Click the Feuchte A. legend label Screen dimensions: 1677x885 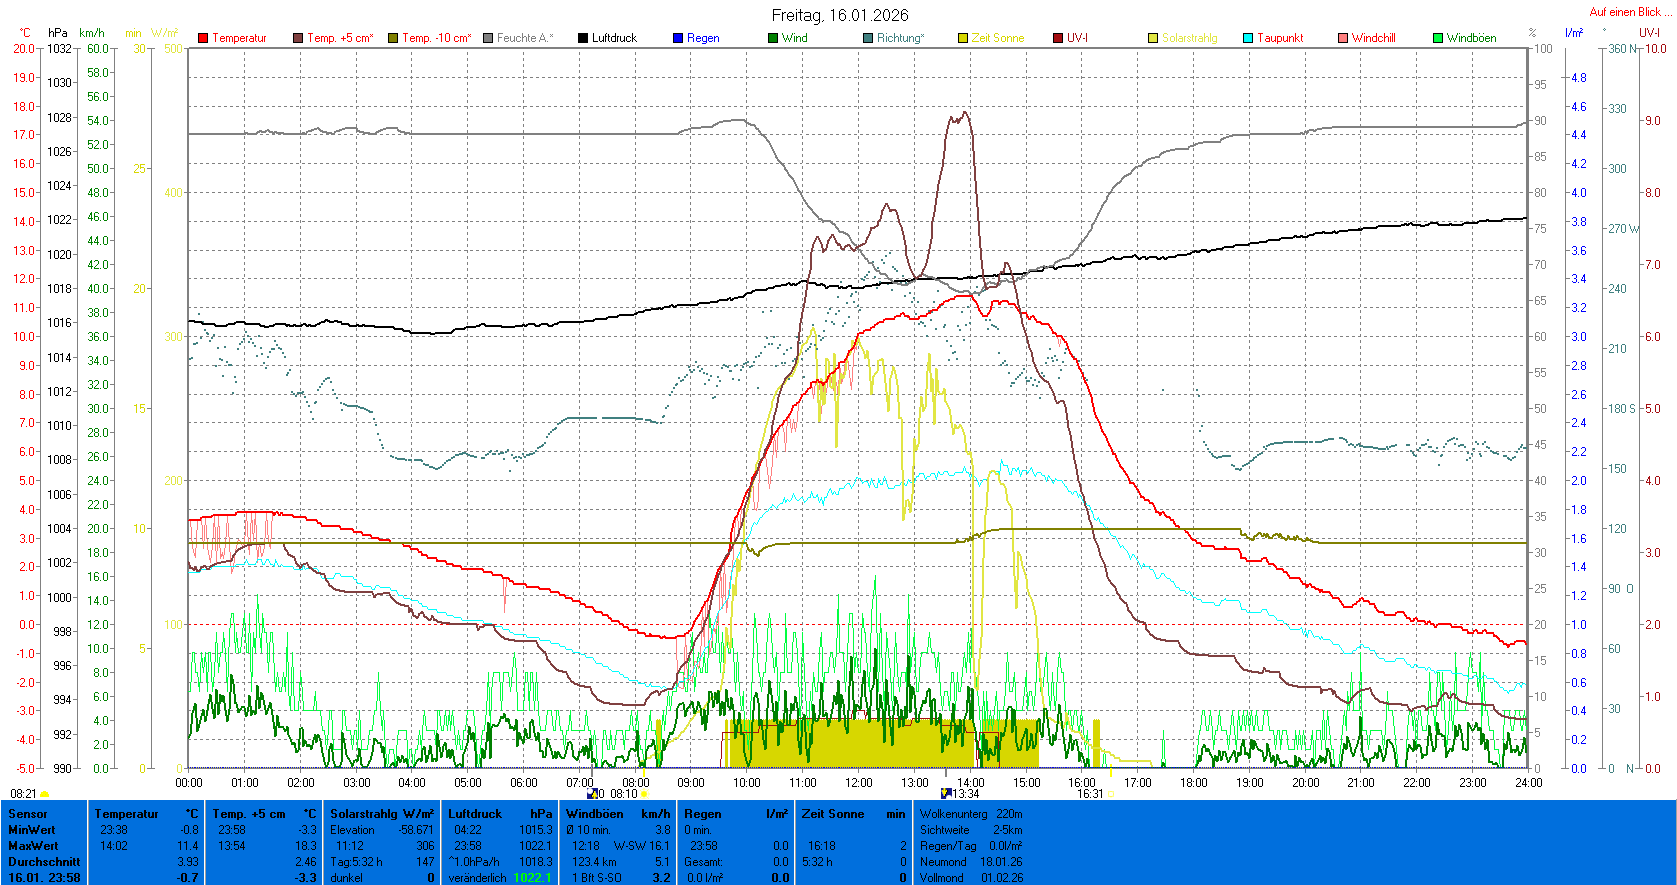pyautogui.click(x=524, y=38)
